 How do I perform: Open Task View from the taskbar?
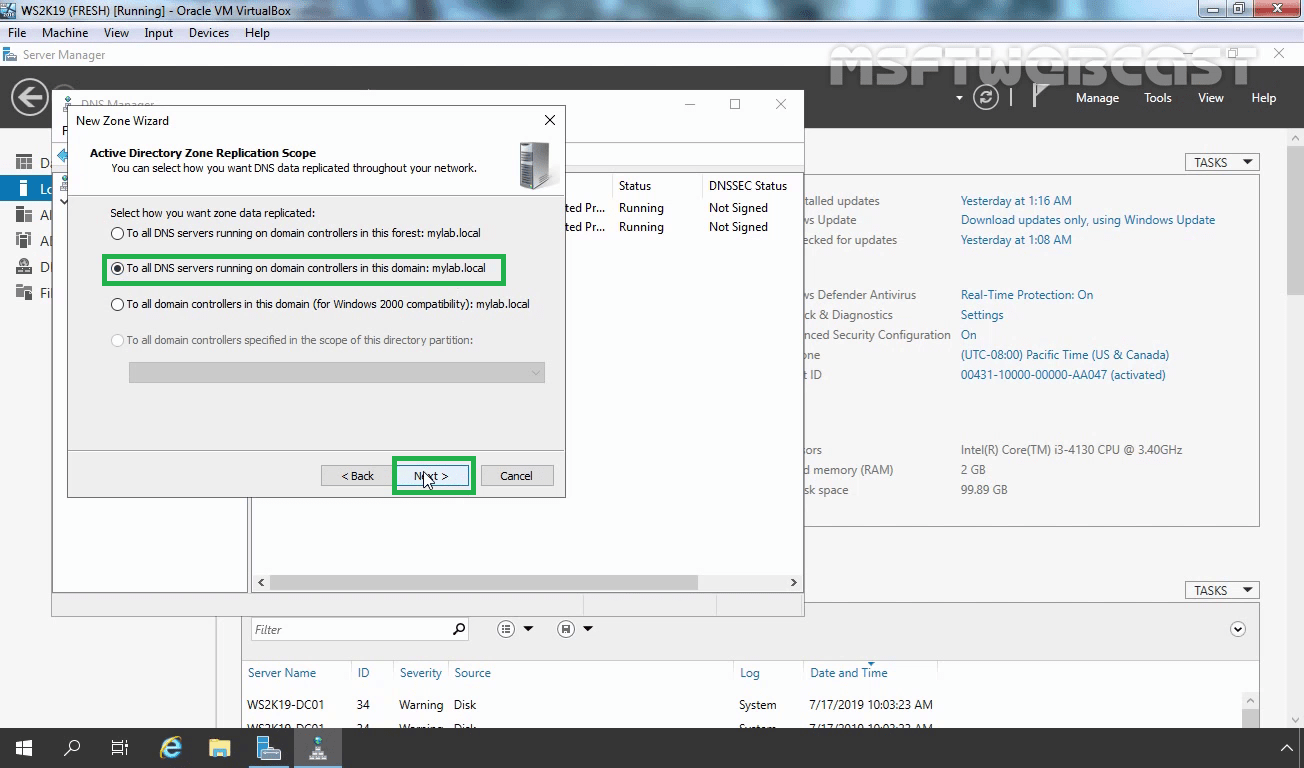click(x=120, y=748)
